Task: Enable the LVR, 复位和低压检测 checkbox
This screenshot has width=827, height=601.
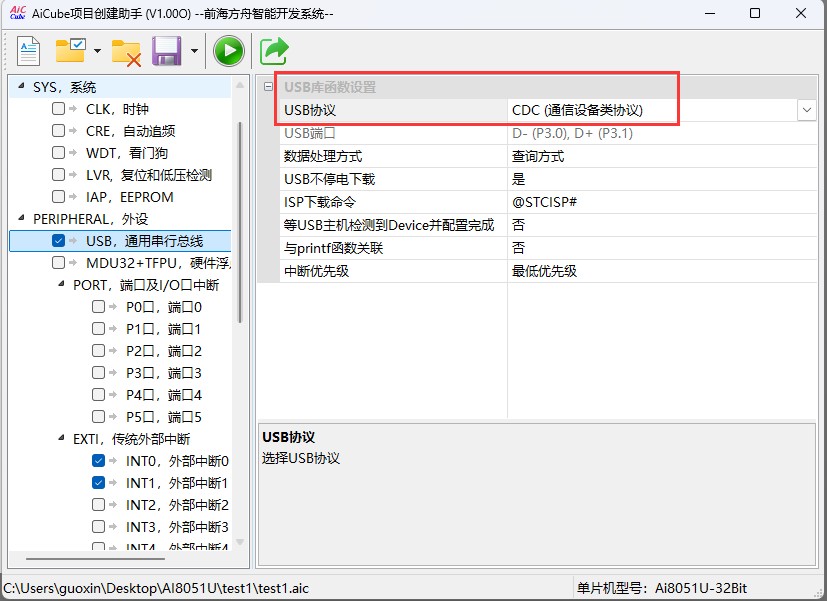Action: tap(59, 175)
